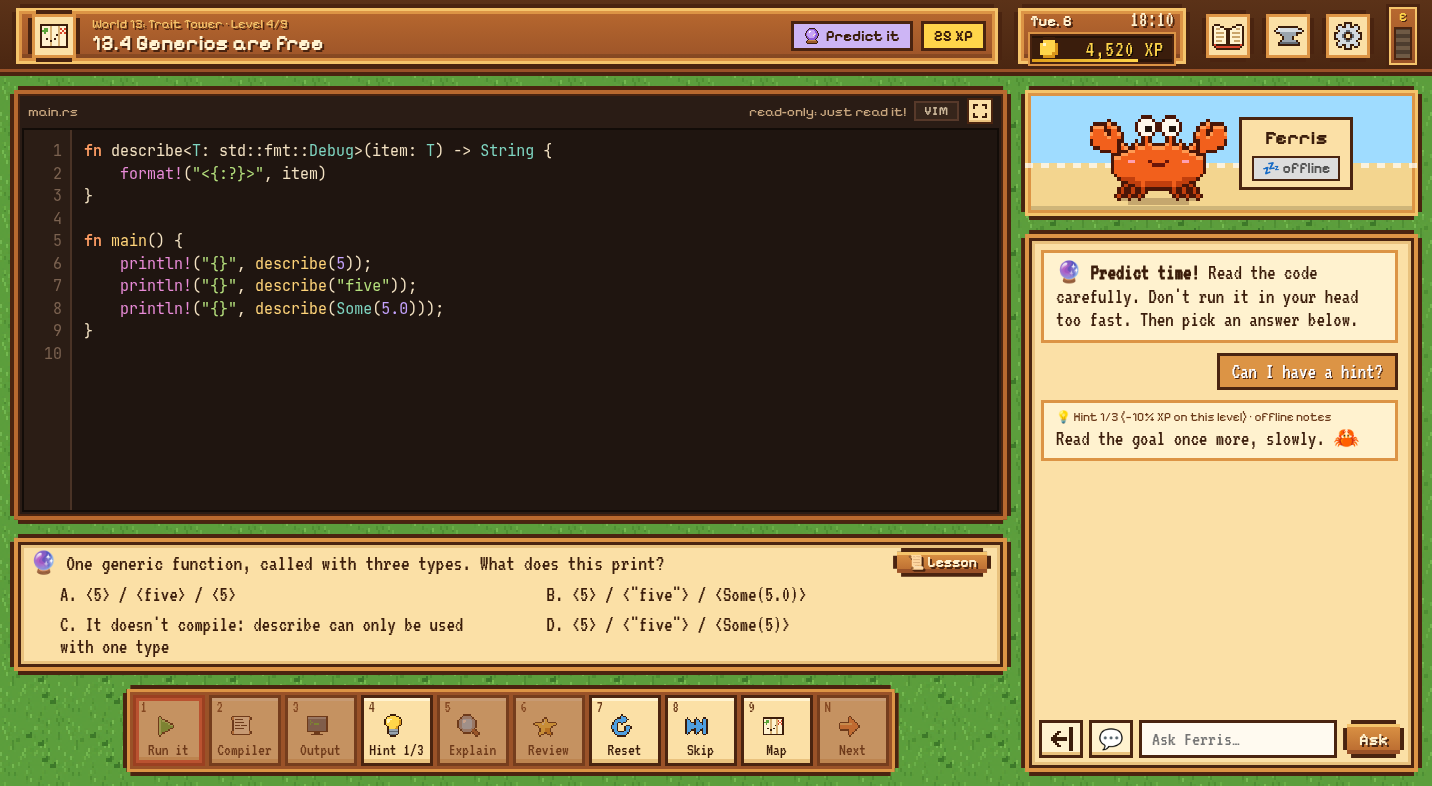
Task: Click the hint note 'Read the goal once more'
Action: tap(1219, 430)
